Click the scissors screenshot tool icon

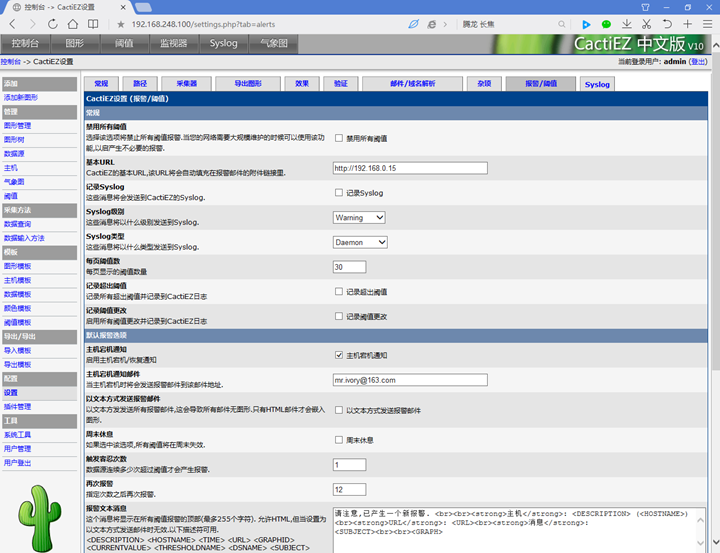647,24
